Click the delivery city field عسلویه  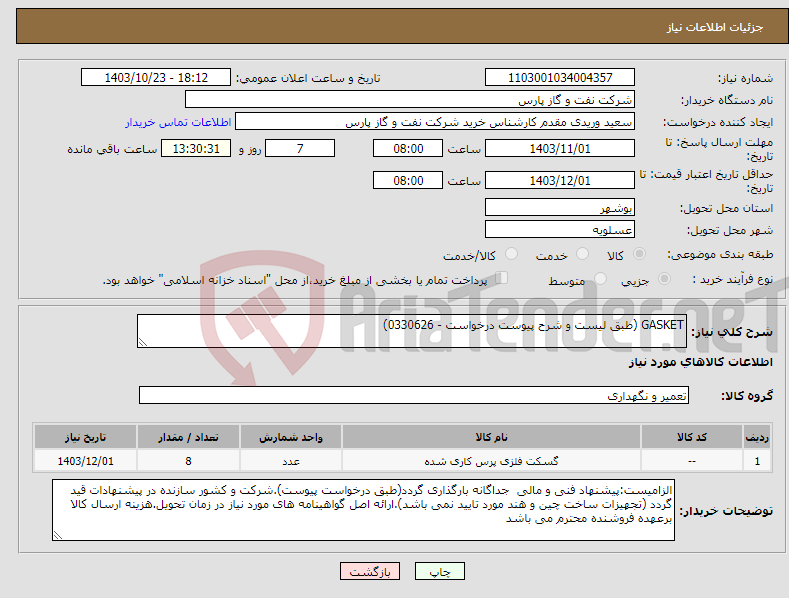[x=560, y=229]
